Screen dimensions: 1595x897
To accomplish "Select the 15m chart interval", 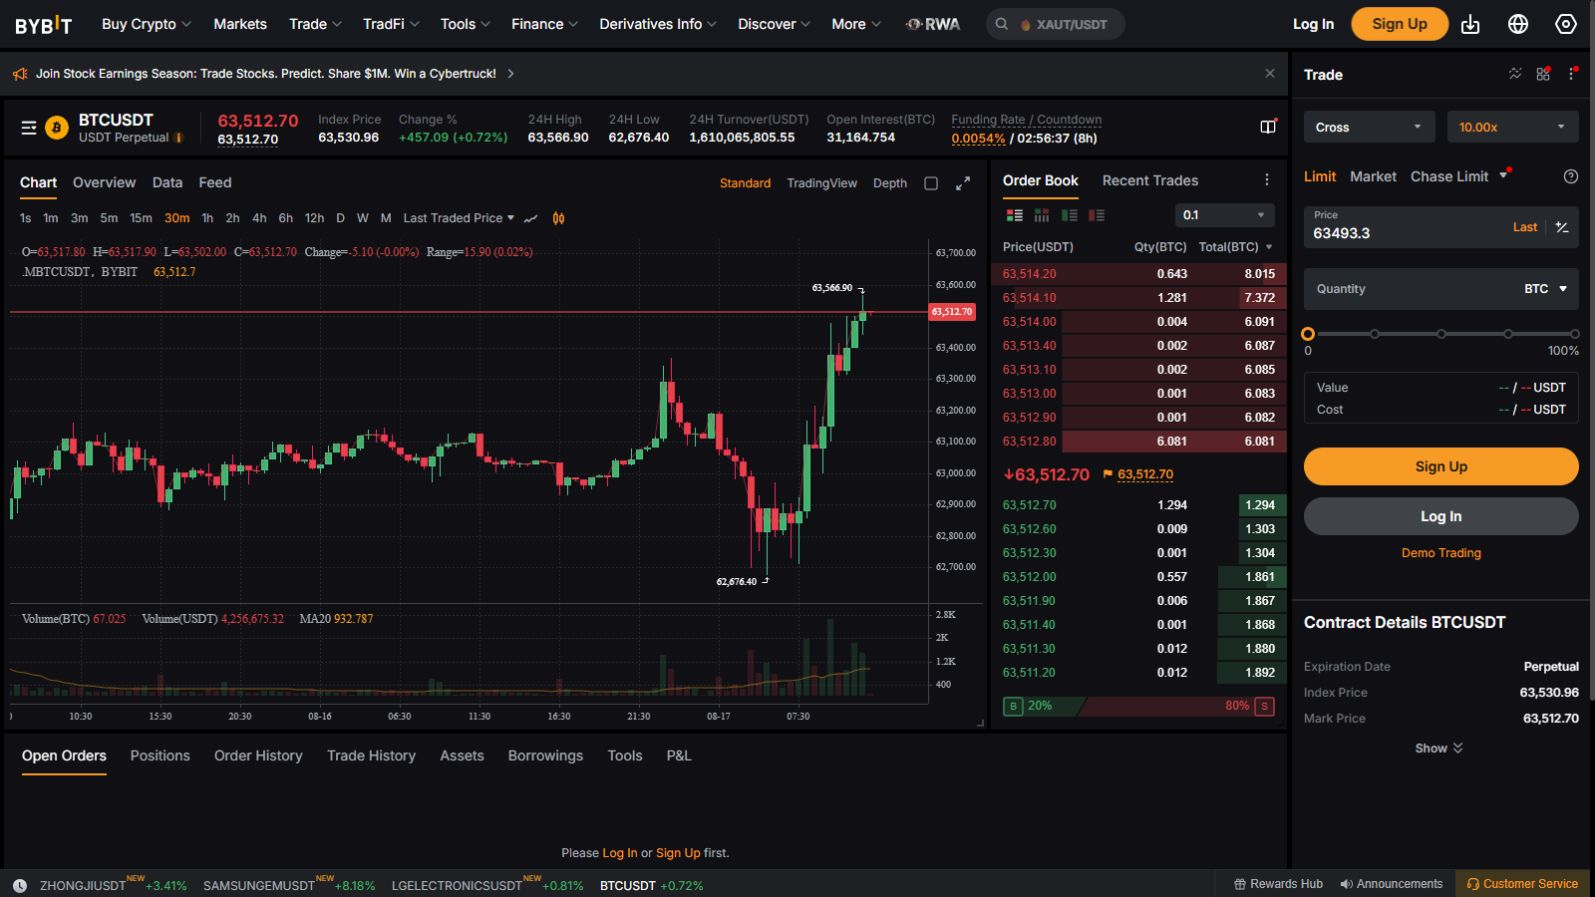I will (141, 218).
